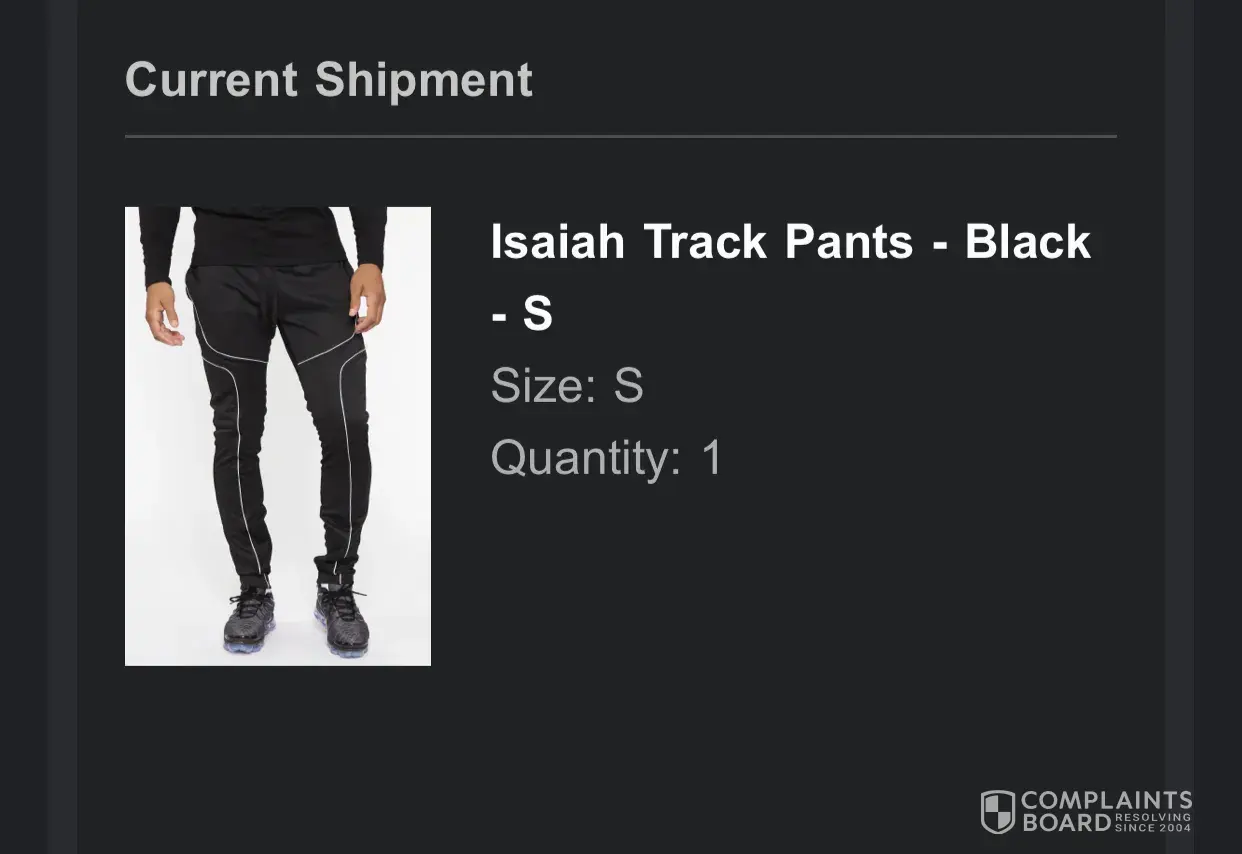The image size is (1242, 854).
Task: Click the product title Isaiah Track Pants
Action: 790,242
